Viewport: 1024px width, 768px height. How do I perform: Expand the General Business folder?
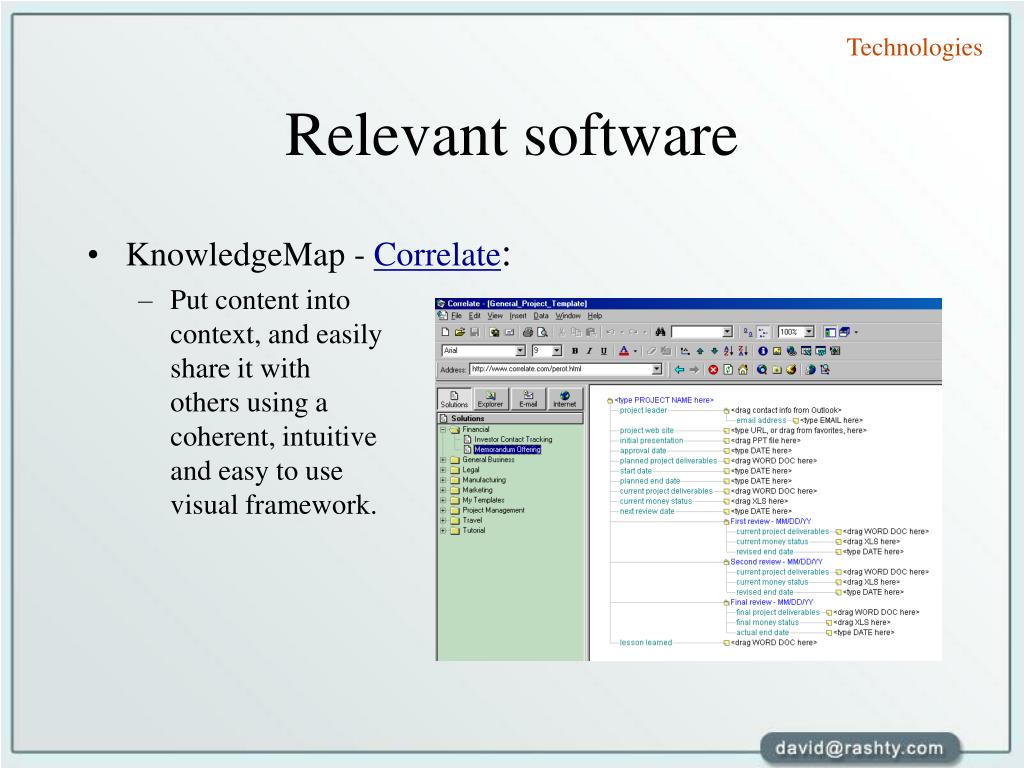click(443, 460)
